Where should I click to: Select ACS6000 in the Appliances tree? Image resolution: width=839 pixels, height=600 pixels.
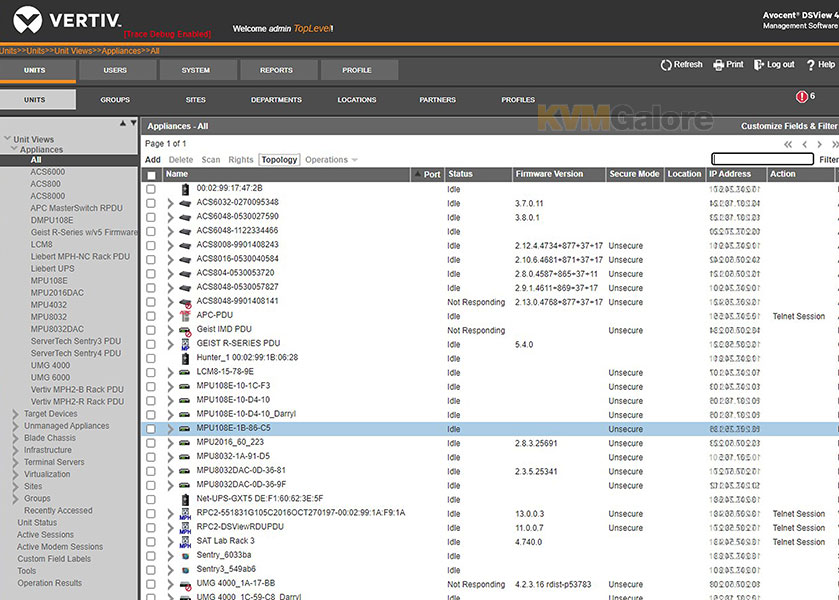coord(48,172)
